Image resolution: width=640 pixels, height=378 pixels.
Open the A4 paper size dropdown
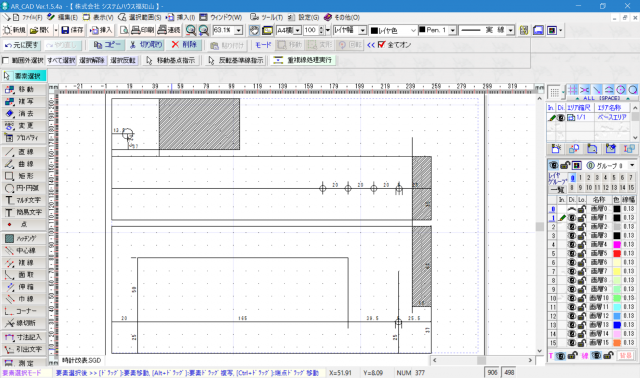pyautogui.click(x=298, y=31)
